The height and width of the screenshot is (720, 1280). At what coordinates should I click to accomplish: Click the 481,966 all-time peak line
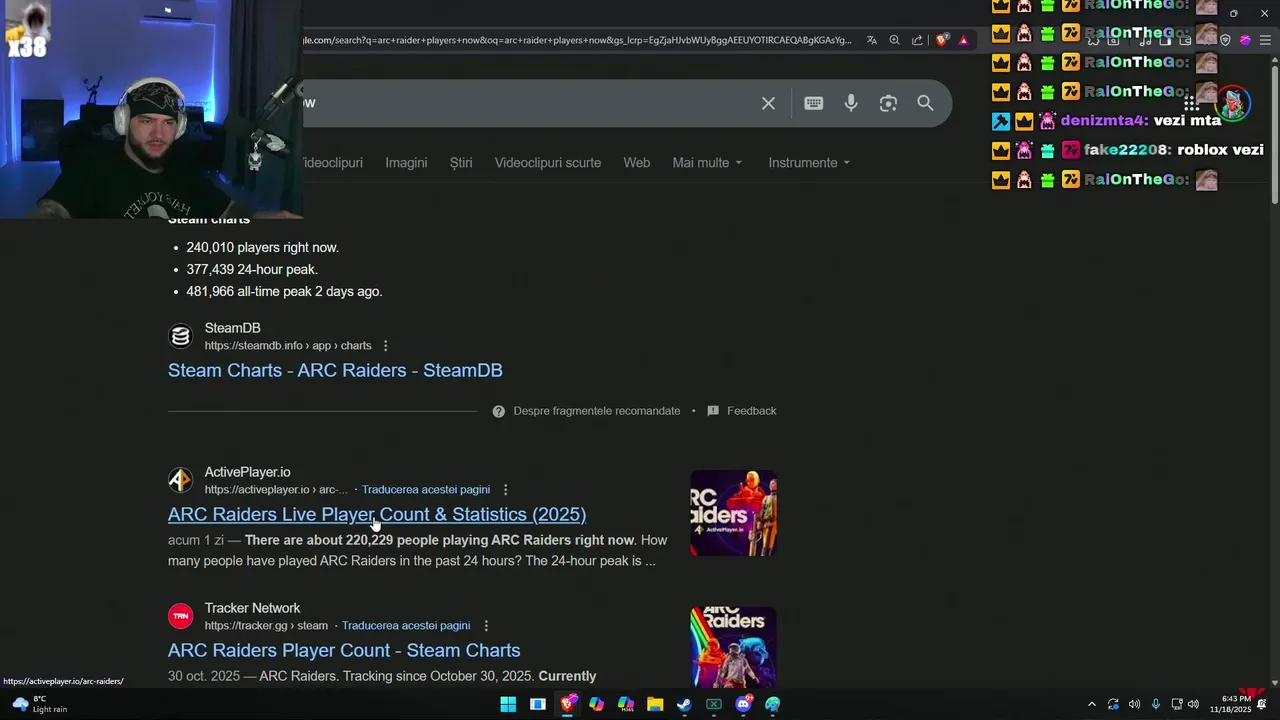[284, 291]
